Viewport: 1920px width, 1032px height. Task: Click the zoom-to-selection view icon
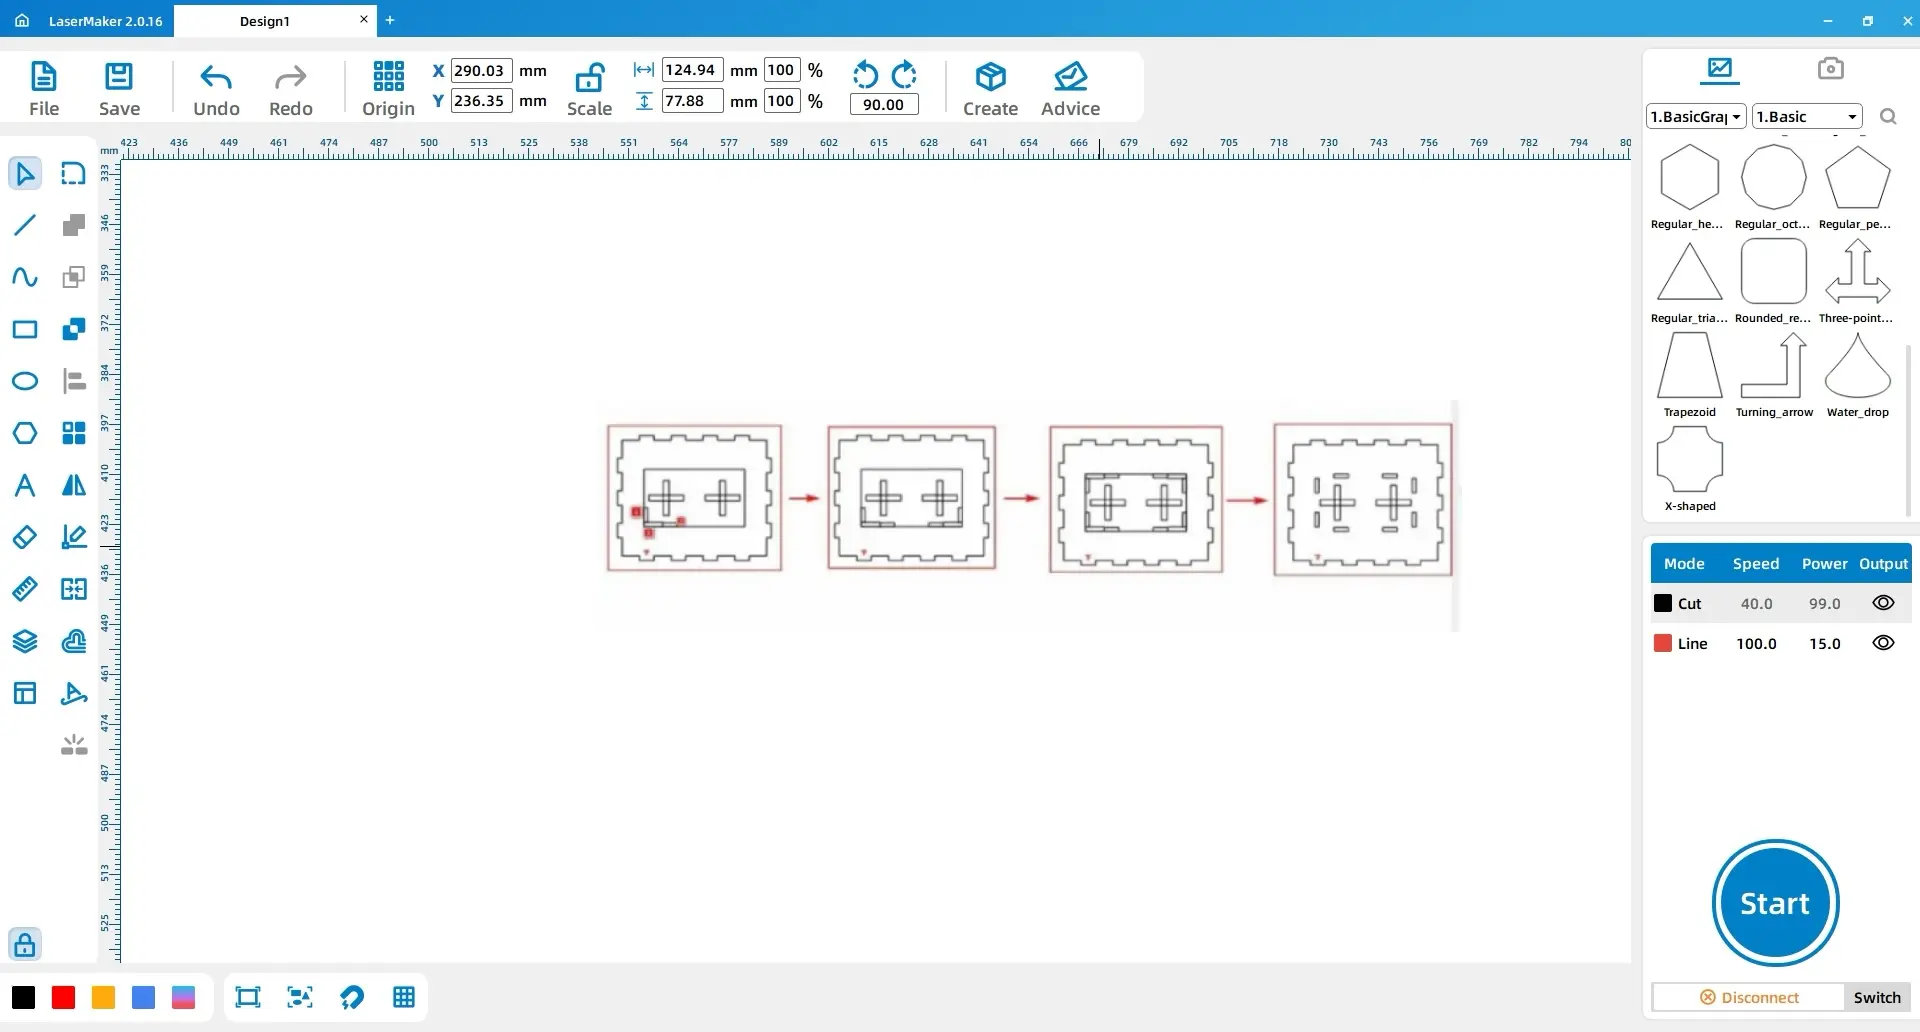coord(299,997)
